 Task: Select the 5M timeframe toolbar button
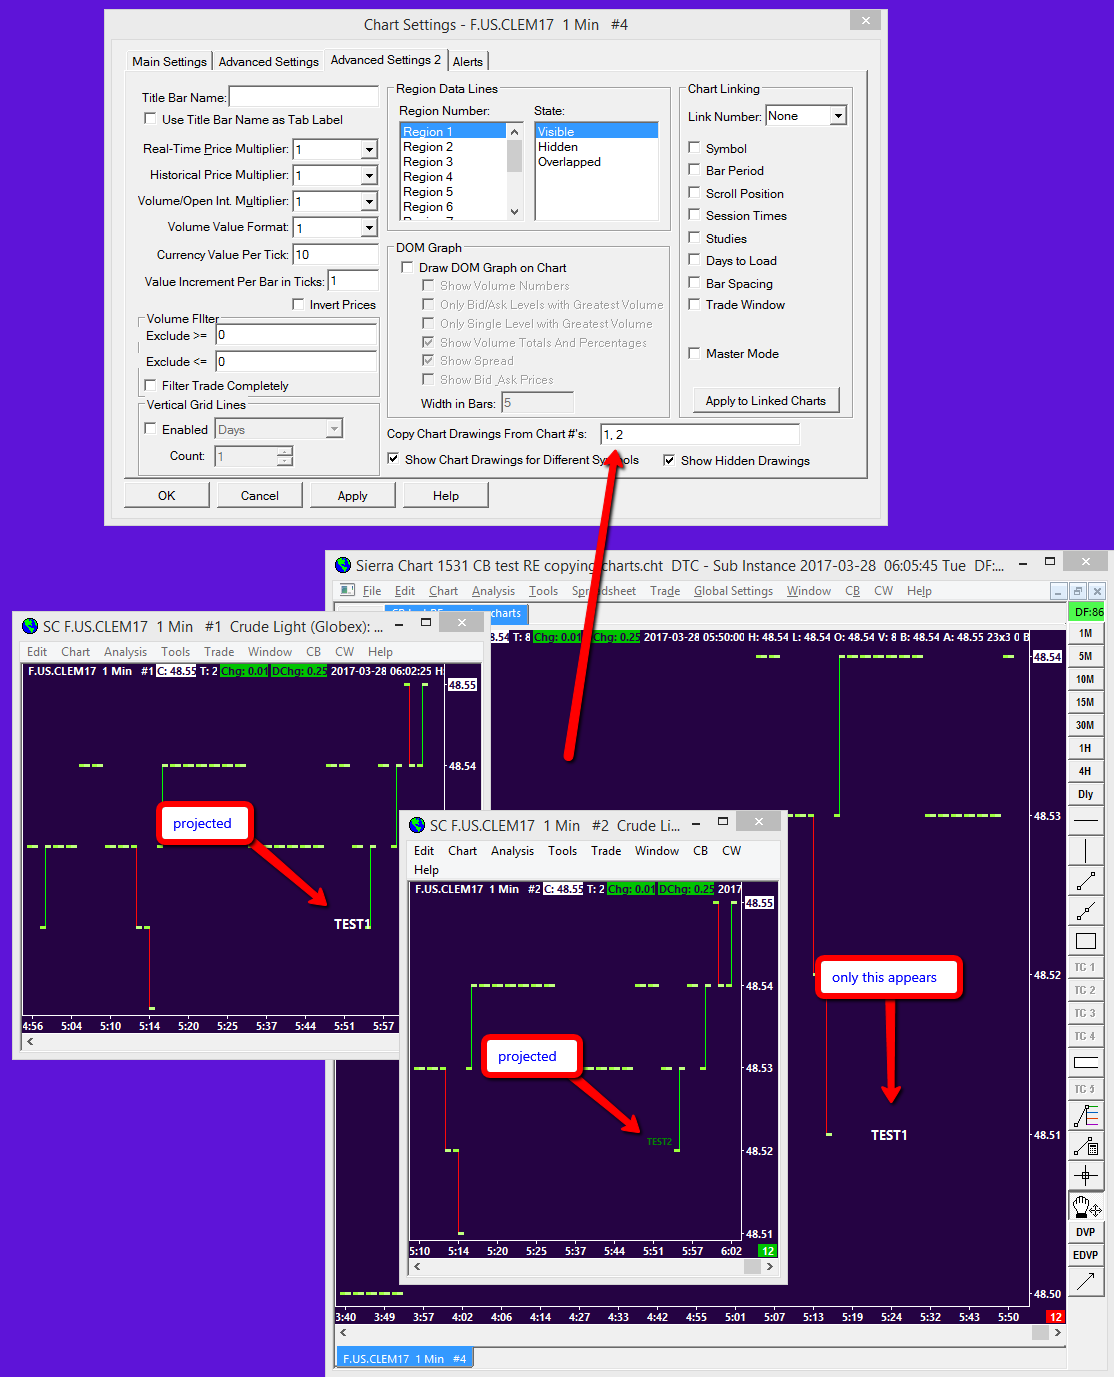(1085, 656)
